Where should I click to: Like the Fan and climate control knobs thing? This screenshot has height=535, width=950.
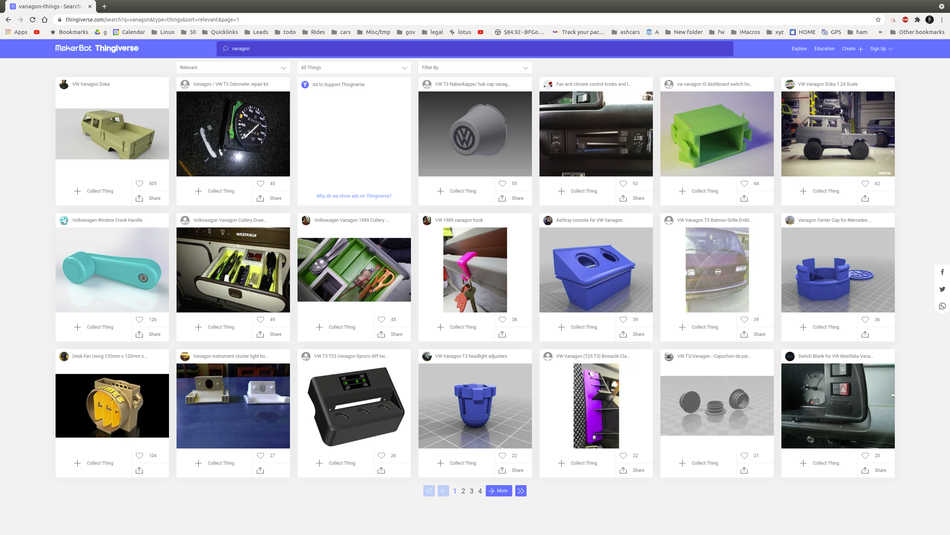point(623,184)
